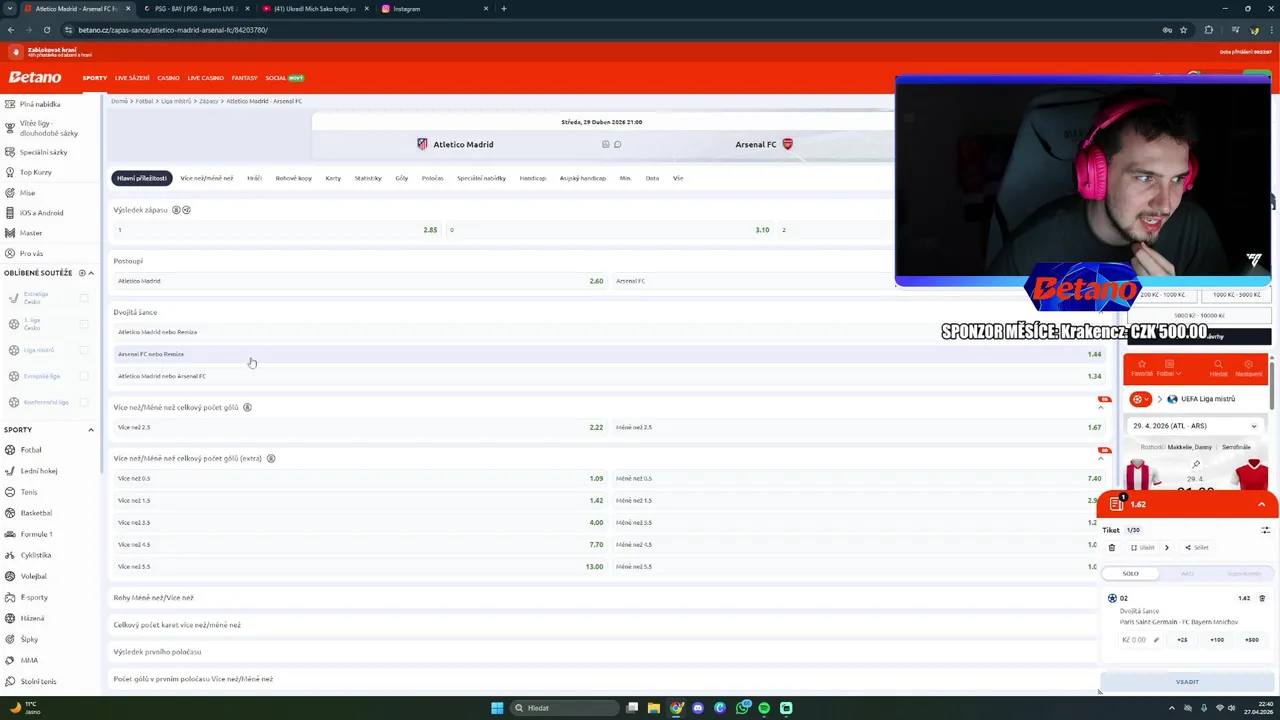Image resolution: width=1280 pixels, height=720 pixels.
Task: Switch to the Asijský handicap tab
Action: pyautogui.click(x=583, y=178)
